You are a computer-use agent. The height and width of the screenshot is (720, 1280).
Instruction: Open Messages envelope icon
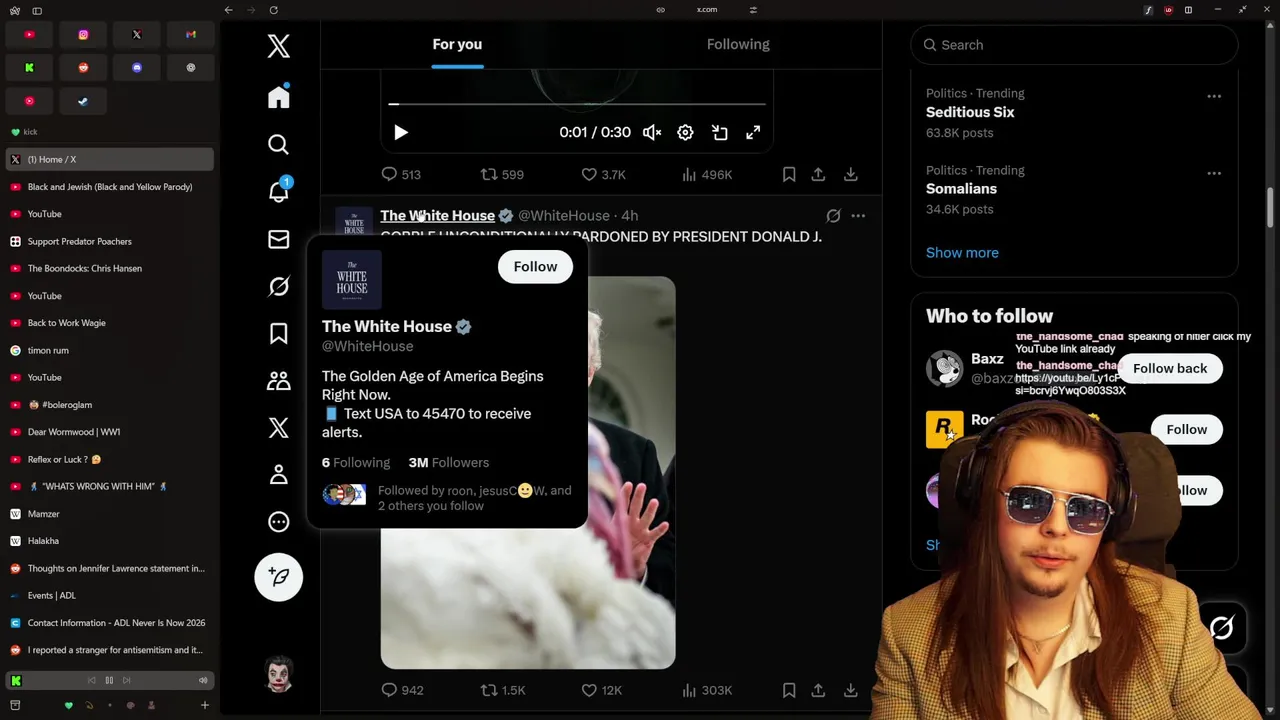279,239
